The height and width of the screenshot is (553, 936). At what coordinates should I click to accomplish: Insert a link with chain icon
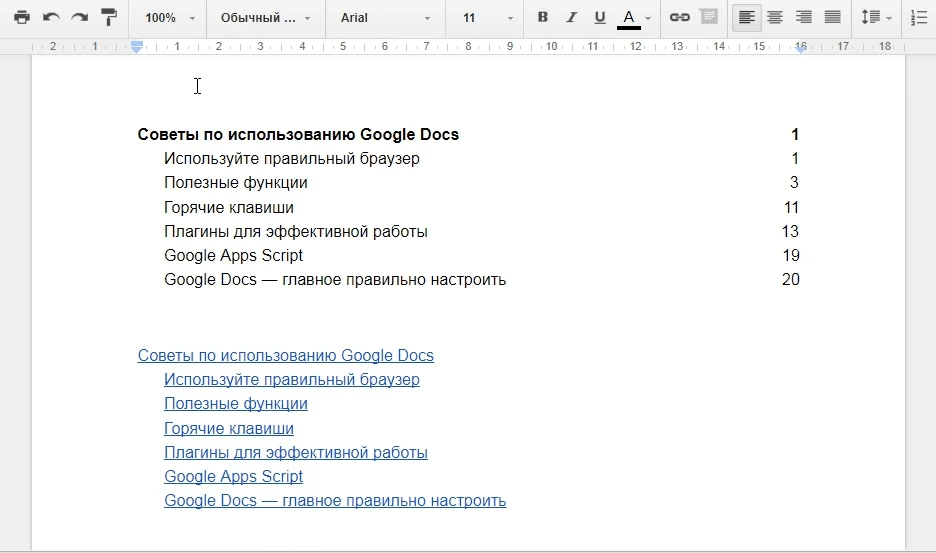680,18
